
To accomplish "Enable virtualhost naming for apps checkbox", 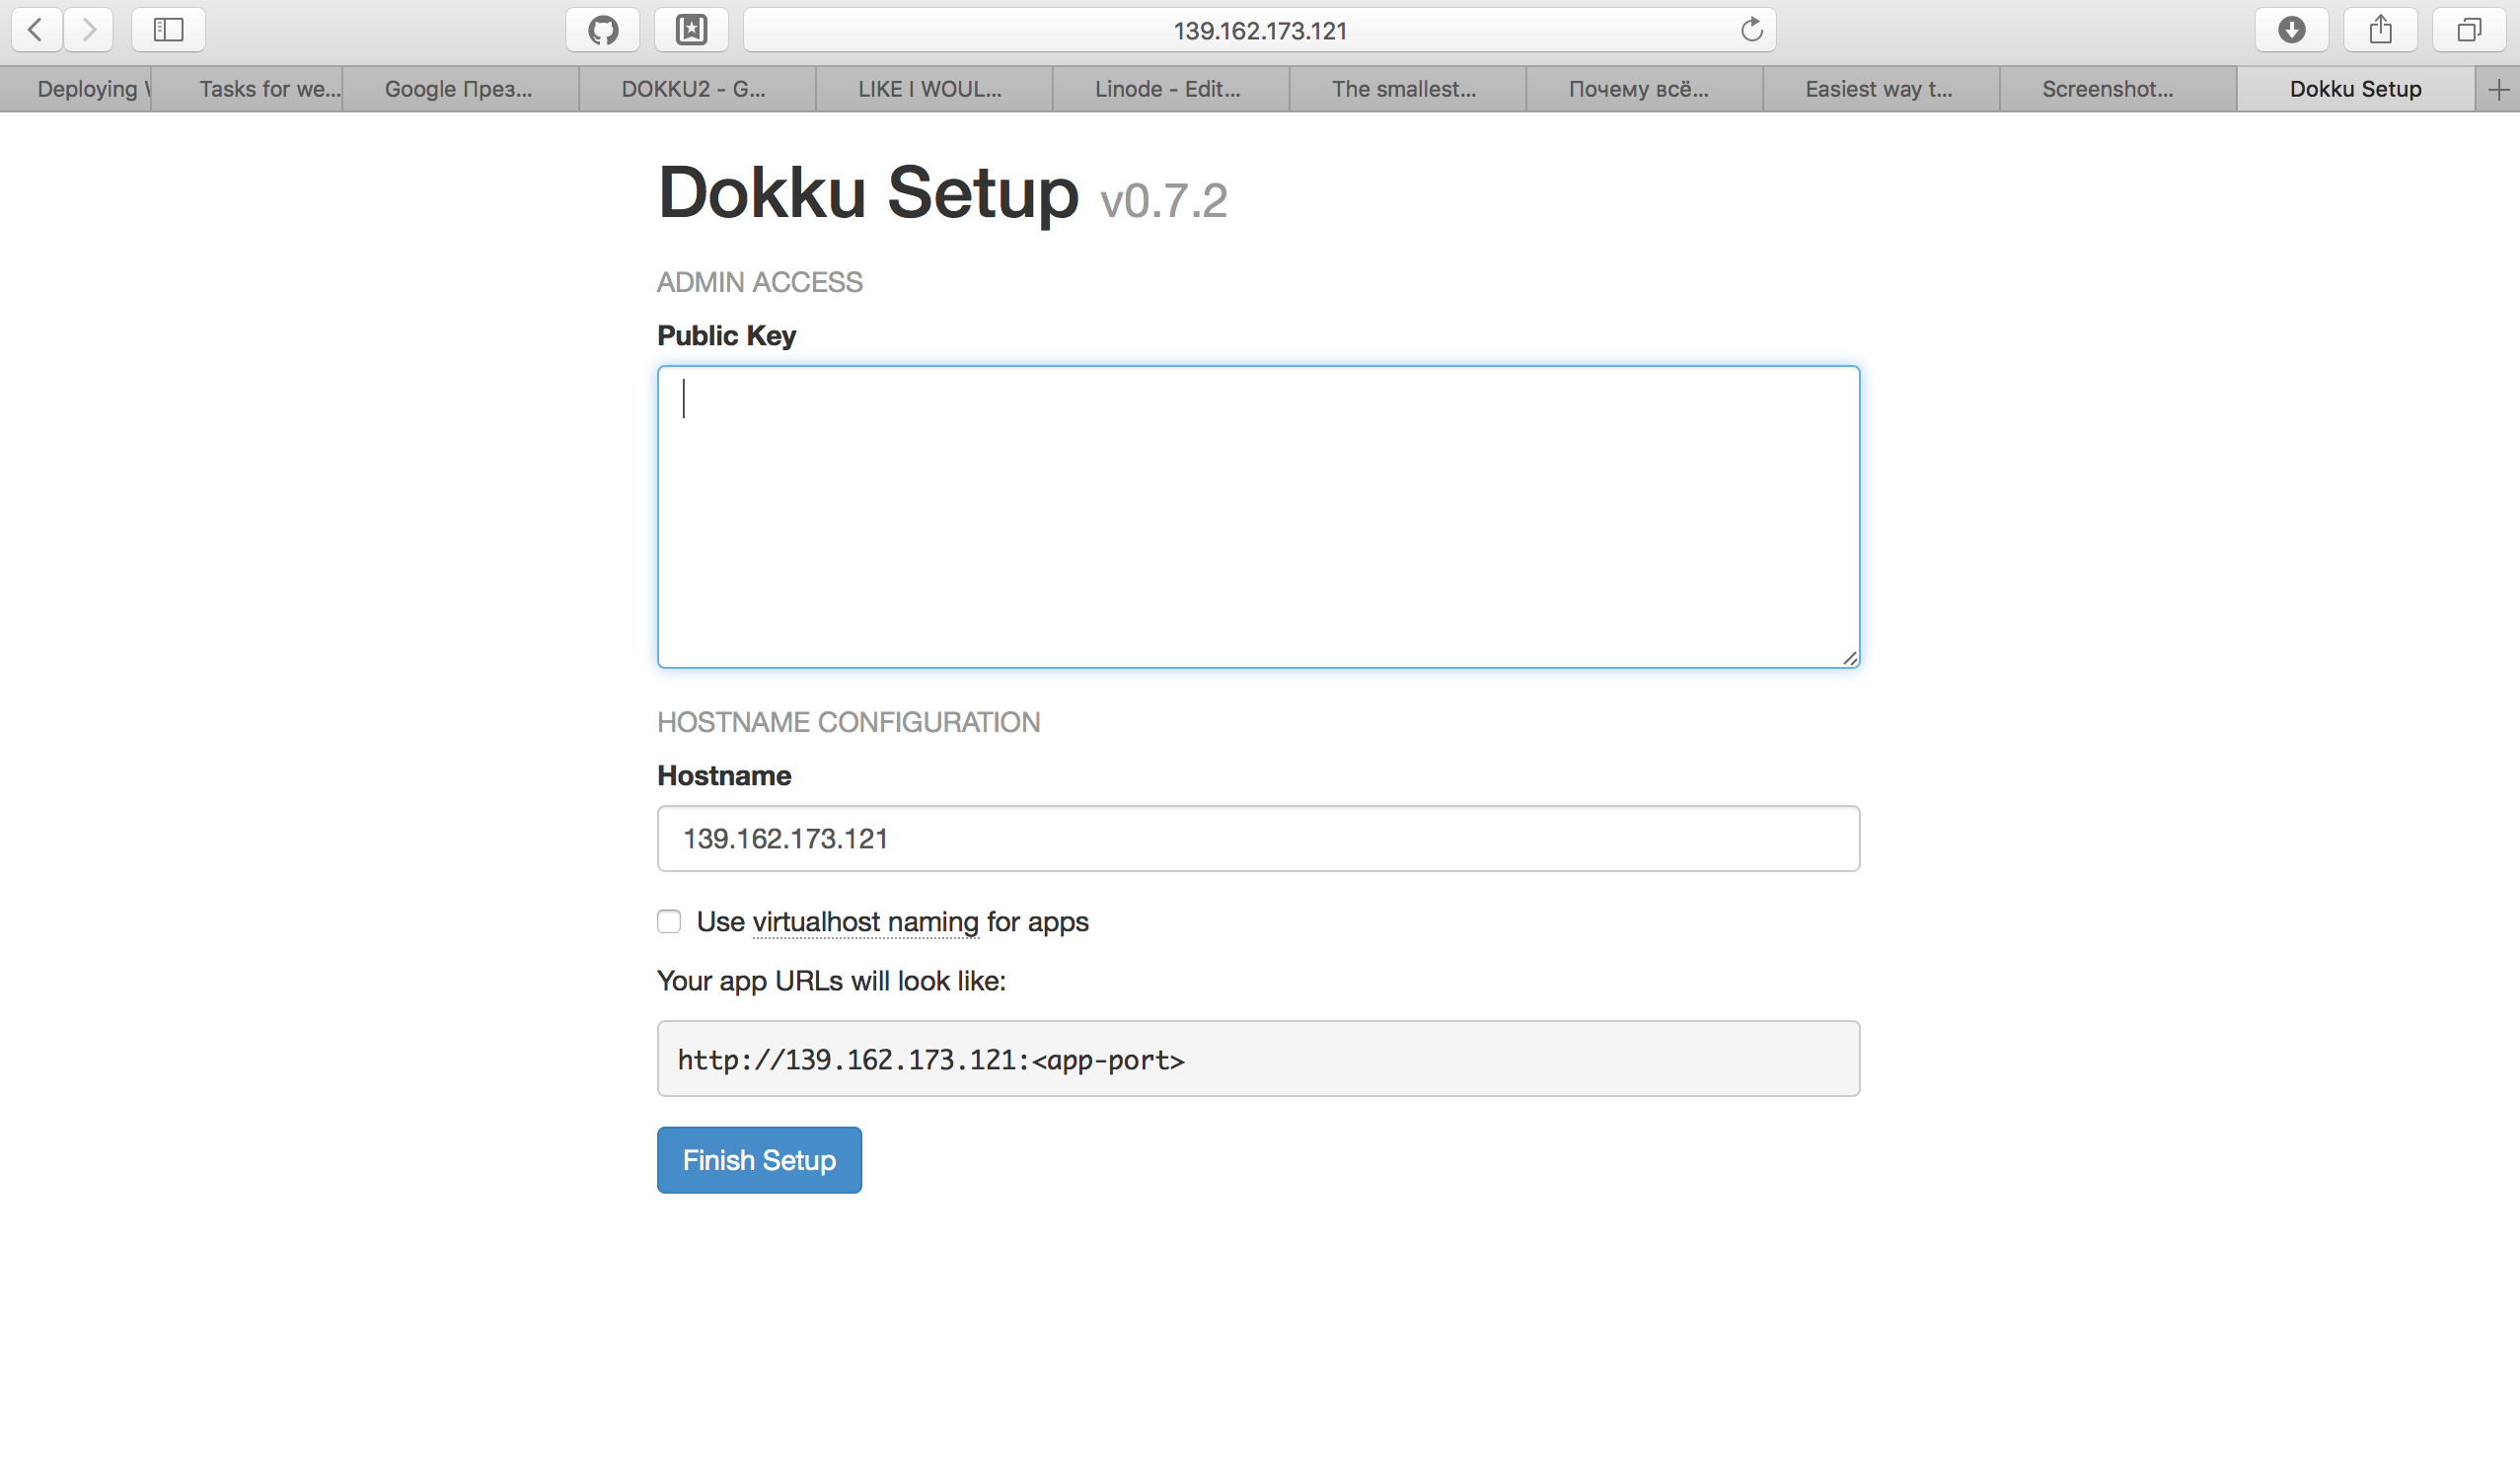I will click(x=669, y=921).
